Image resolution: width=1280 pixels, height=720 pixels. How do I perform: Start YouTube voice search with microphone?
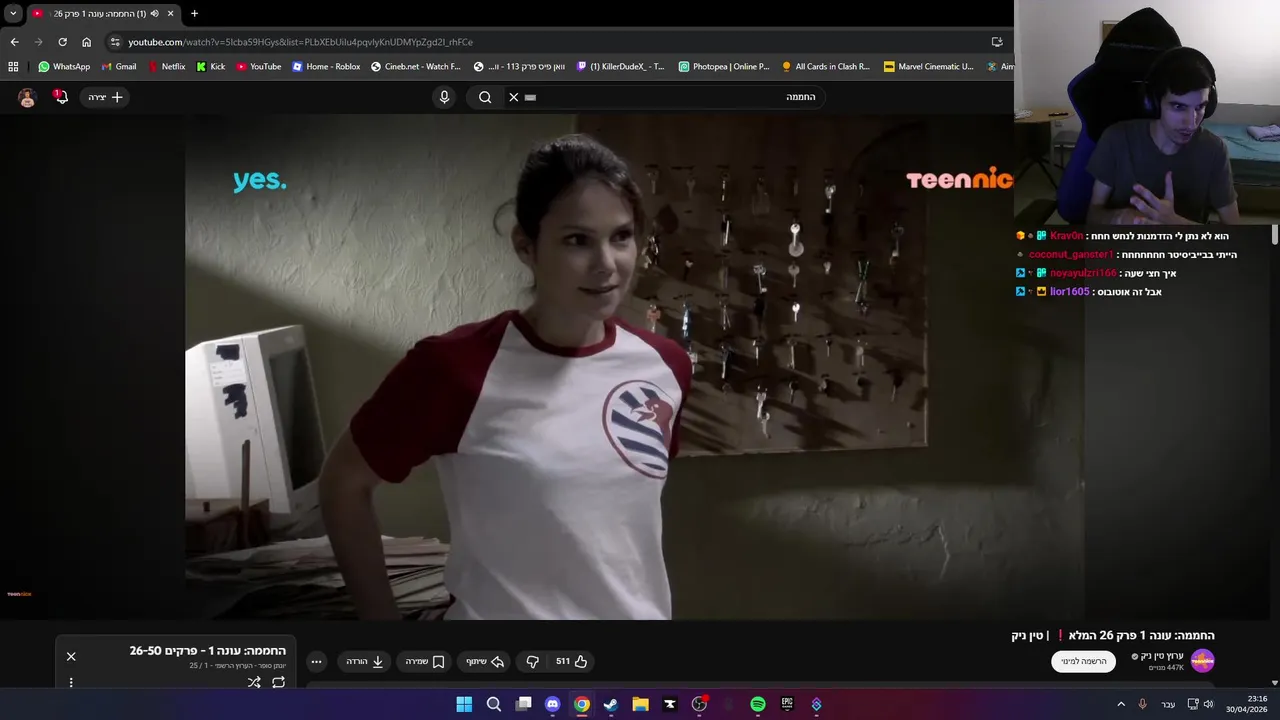[x=444, y=97]
